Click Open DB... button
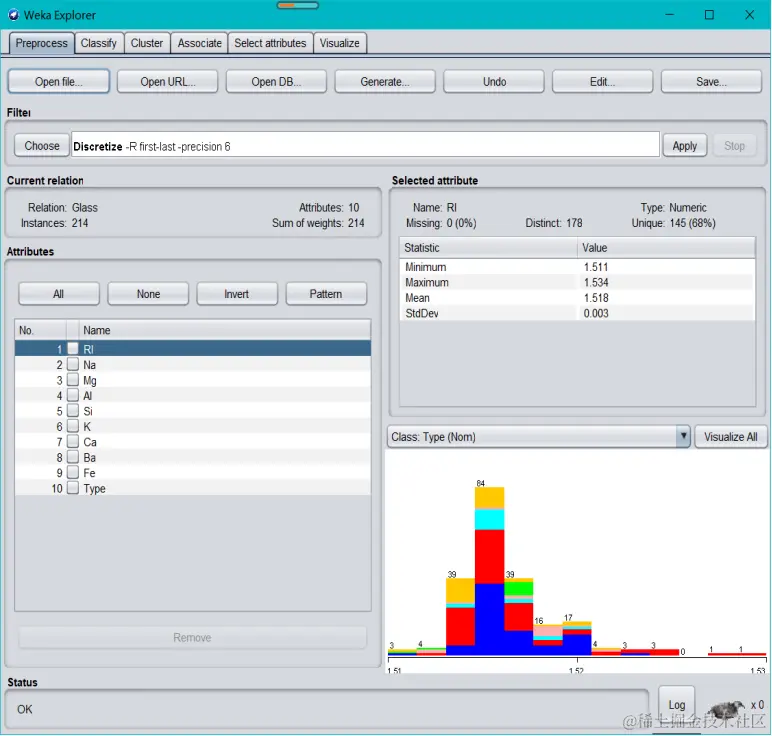This screenshot has height=736, width=772. [276, 81]
